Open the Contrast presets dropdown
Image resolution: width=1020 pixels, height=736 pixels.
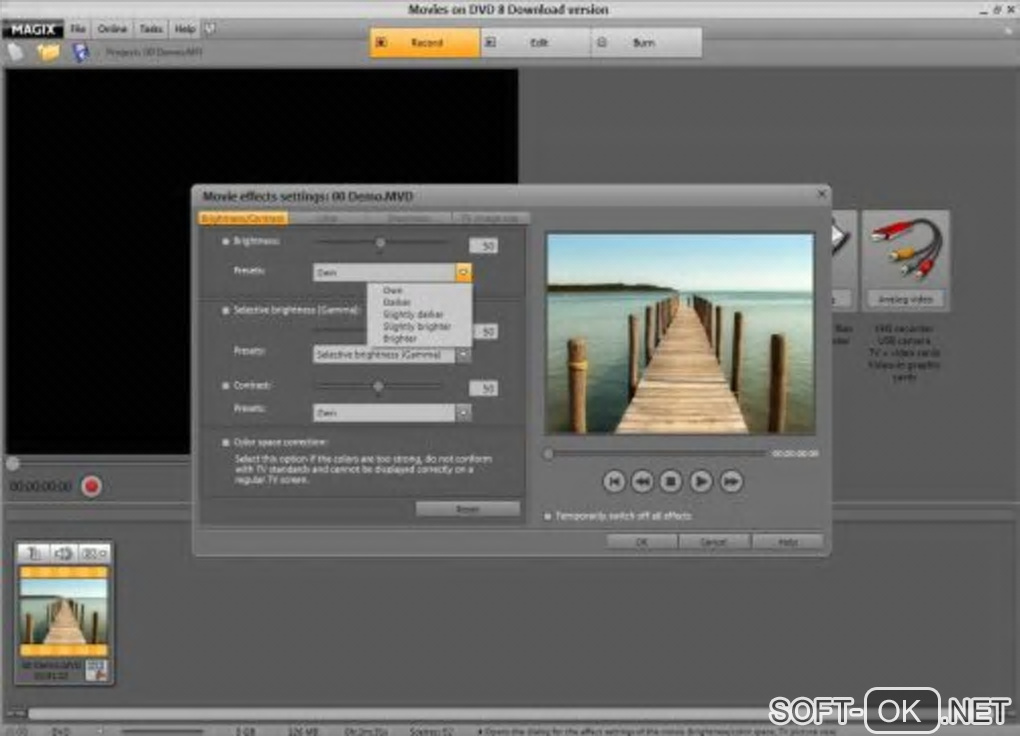pyautogui.click(x=463, y=413)
